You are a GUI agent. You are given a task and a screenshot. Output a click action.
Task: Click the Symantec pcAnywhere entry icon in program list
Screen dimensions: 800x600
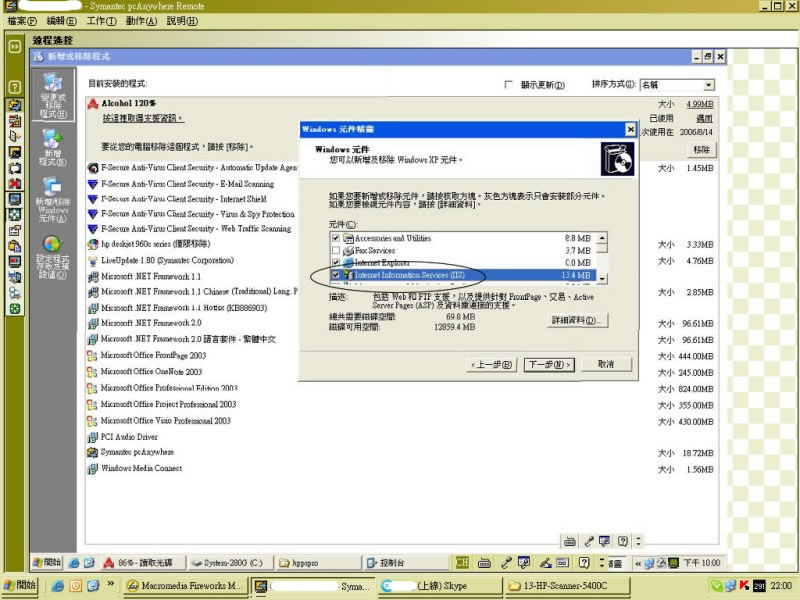tap(92, 453)
